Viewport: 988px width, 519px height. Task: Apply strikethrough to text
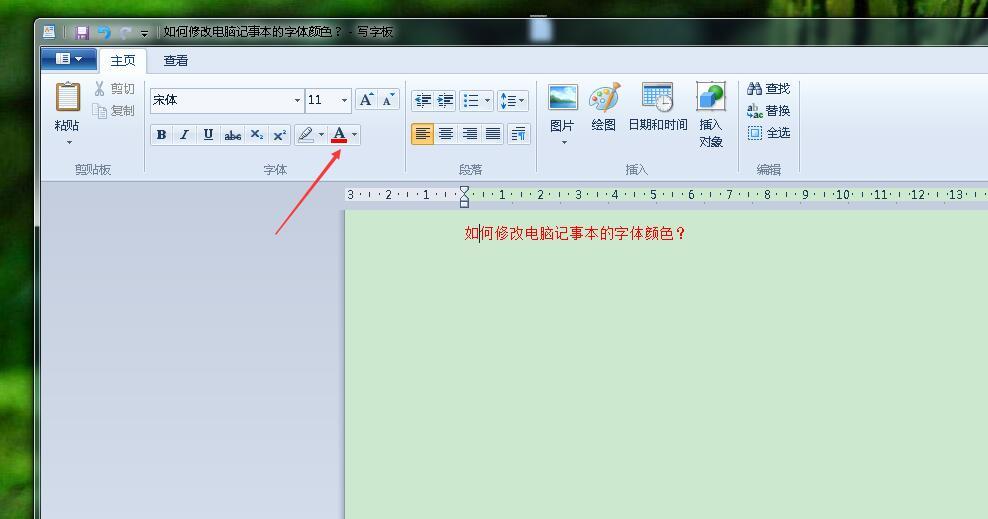(232, 135)
